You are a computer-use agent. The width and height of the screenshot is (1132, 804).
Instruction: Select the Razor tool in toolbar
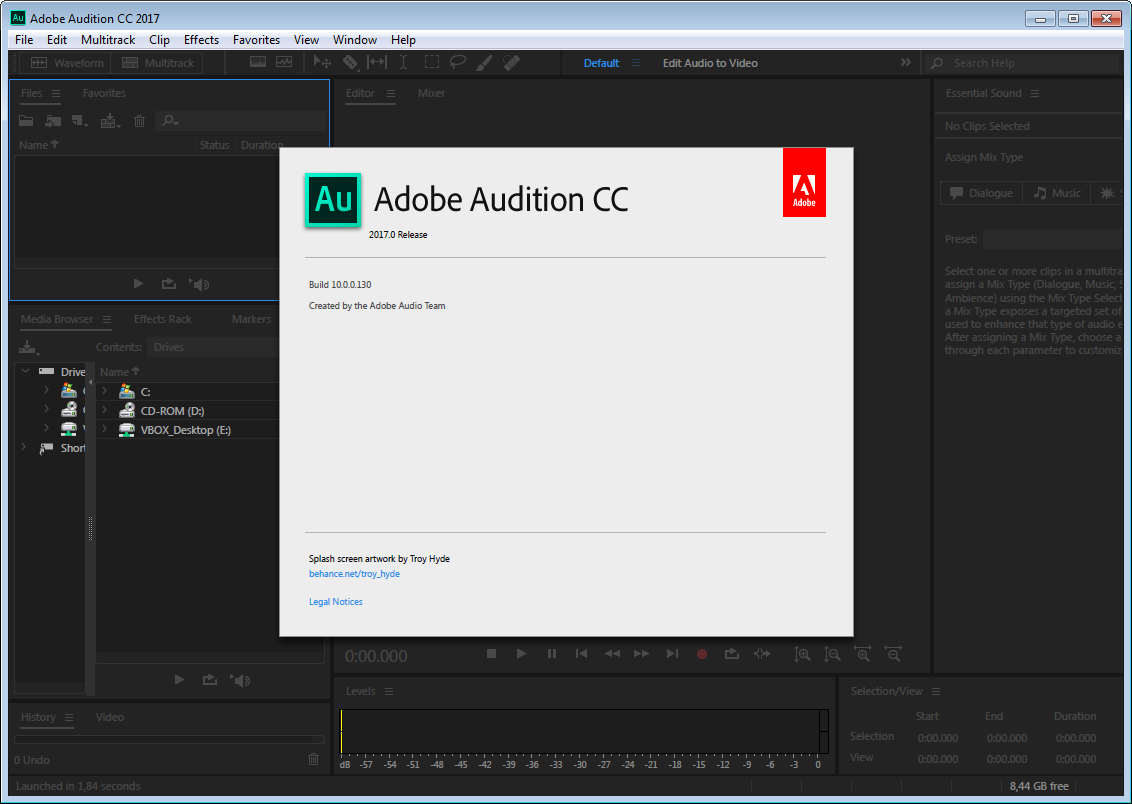click(x=350, y=63)
